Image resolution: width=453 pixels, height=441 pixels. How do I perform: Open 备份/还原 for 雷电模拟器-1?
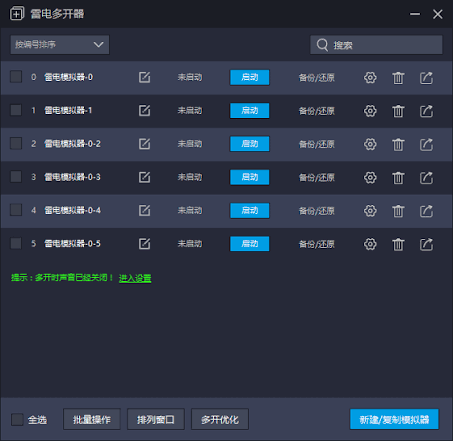pos(317,111)
